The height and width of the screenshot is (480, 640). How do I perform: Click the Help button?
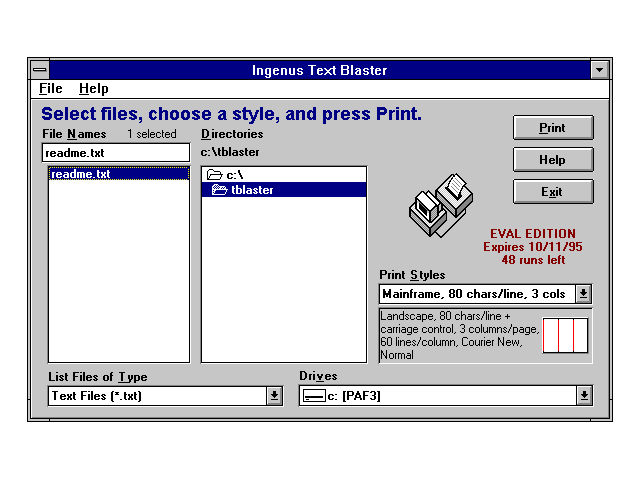point(552,159)
